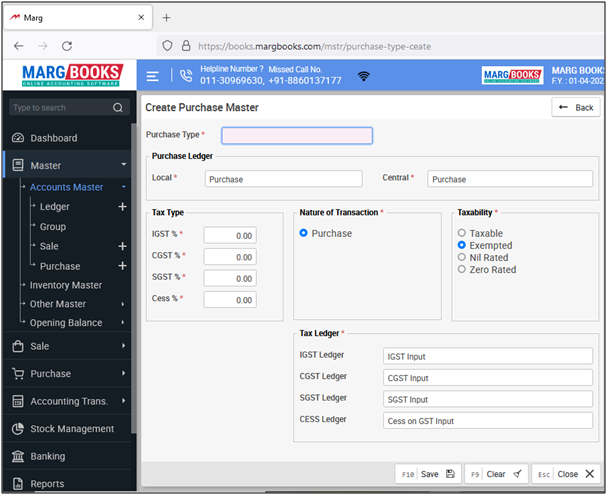Screen dimensions: 608x495
Task: Expand the Sale menu arrow
Action: click(123, 345)
